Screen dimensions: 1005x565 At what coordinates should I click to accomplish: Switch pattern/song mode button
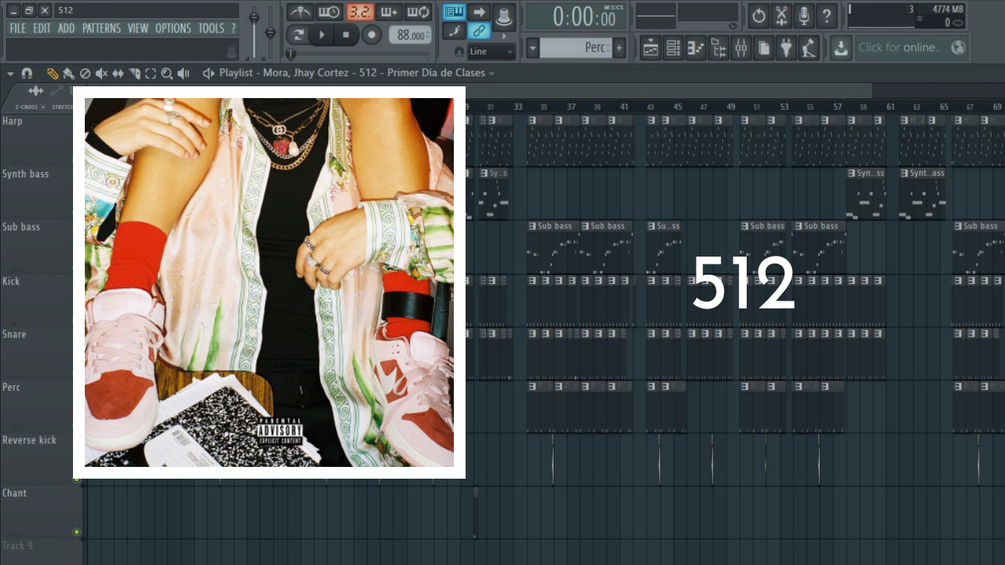point(297,35)
